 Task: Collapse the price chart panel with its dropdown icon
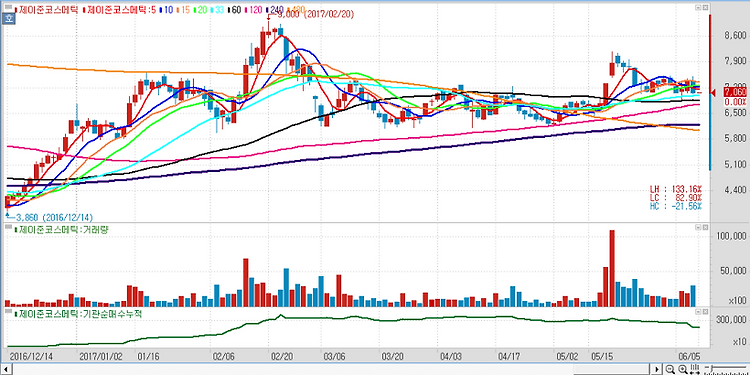699,8
